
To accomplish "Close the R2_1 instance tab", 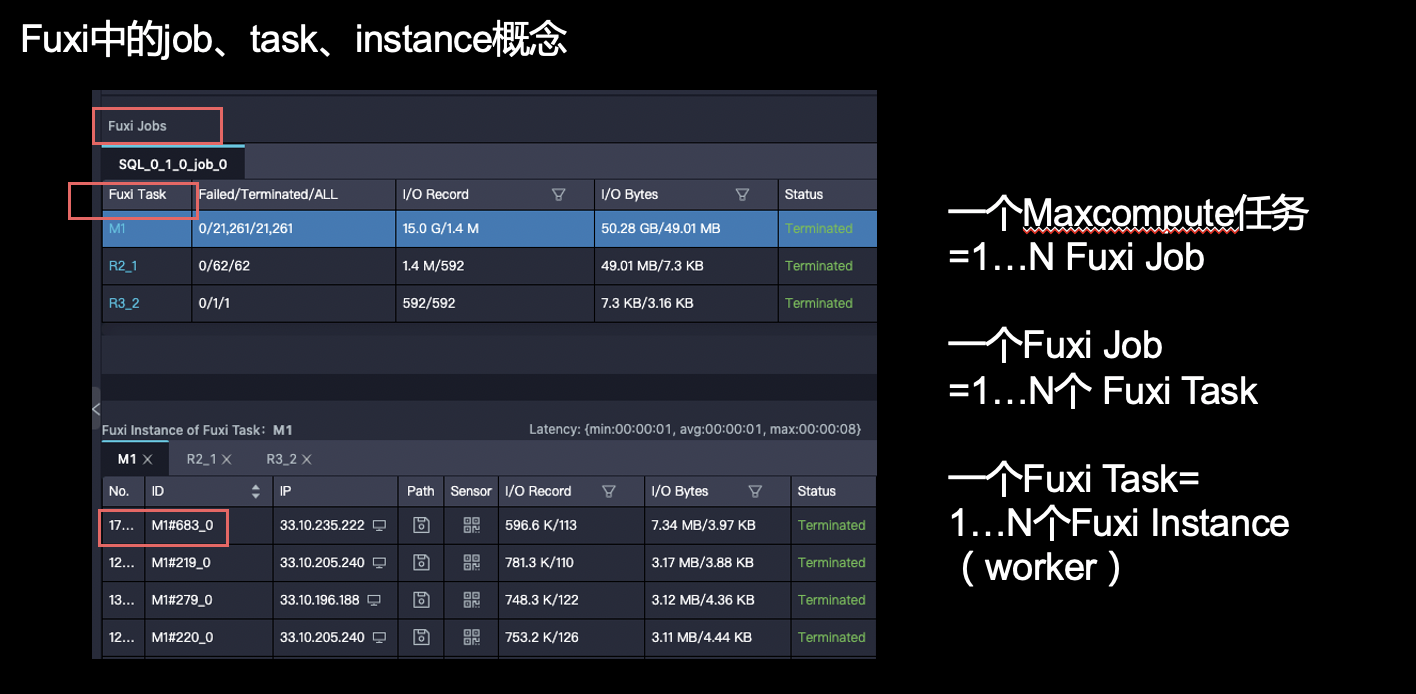I will pos(226,459).
